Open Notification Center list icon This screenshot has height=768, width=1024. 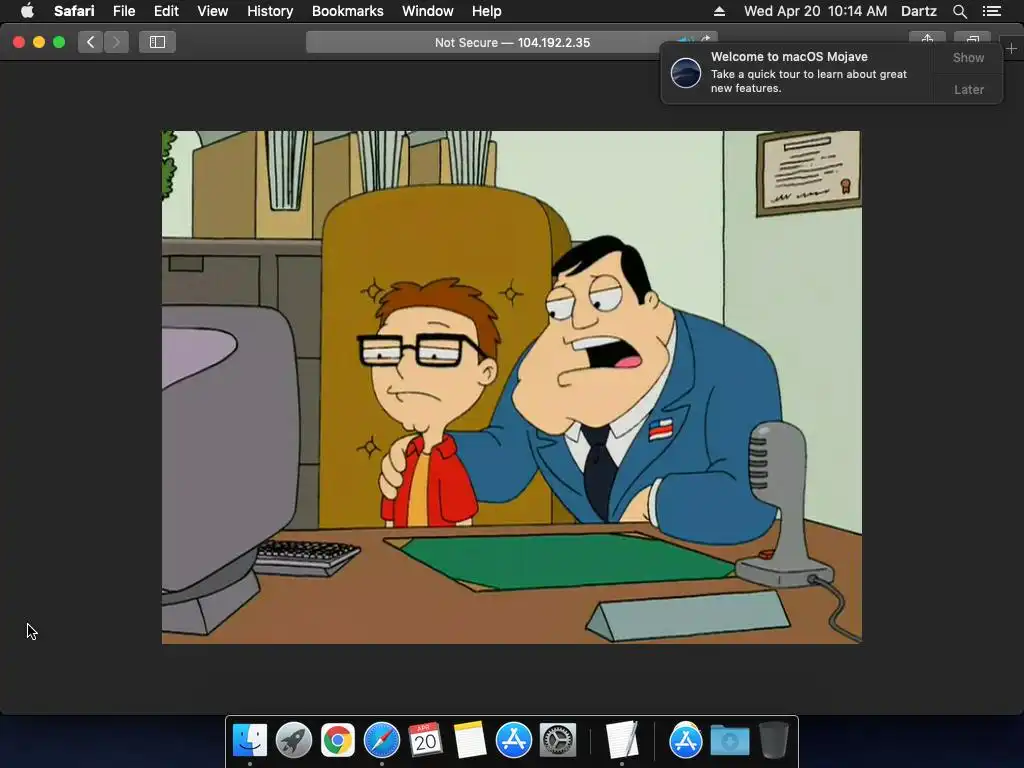click(x=992, y=11)
